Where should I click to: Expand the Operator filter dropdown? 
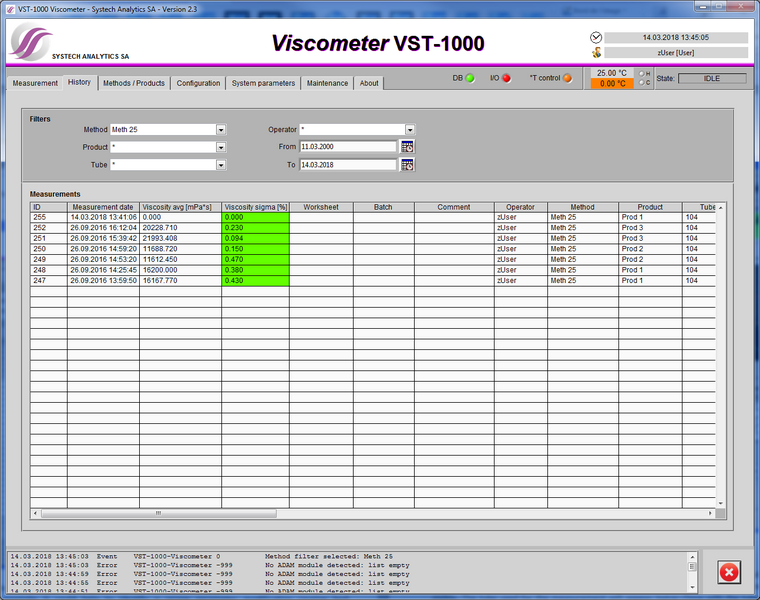tap(410, 129)
